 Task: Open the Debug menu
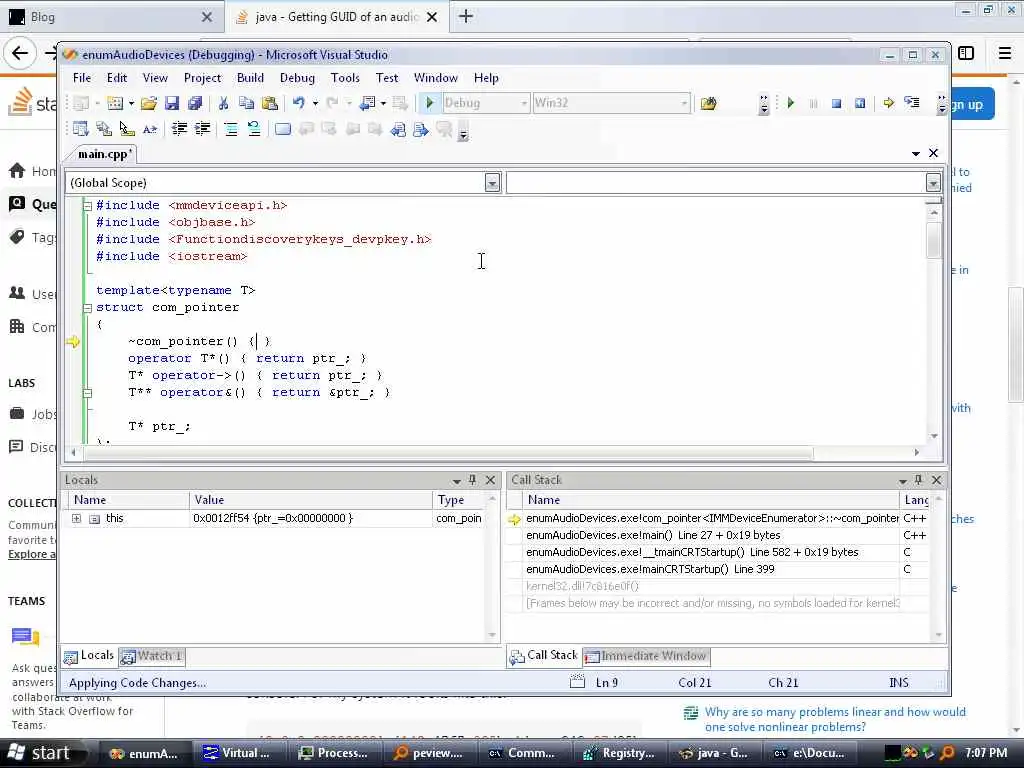pos(297,78)
